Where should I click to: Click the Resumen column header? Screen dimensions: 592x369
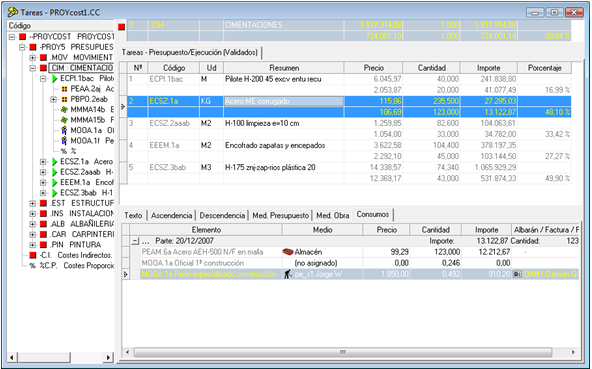point(284,68)
